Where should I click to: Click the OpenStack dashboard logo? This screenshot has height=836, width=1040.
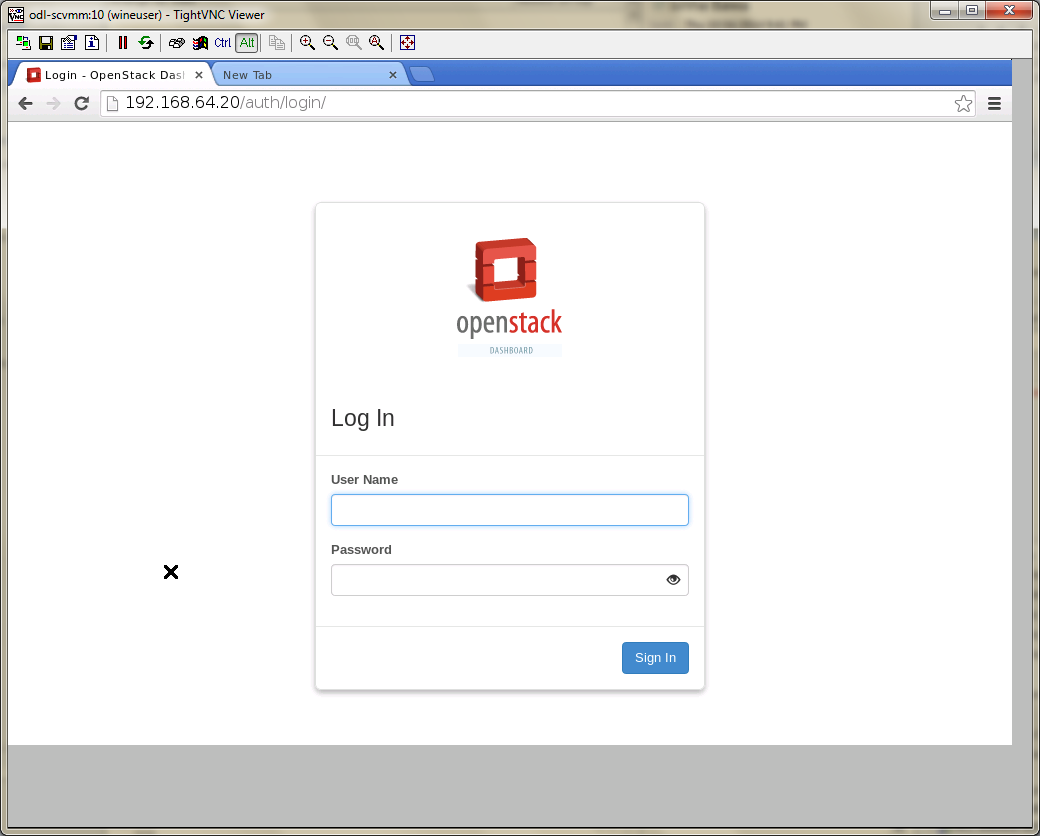509,297
